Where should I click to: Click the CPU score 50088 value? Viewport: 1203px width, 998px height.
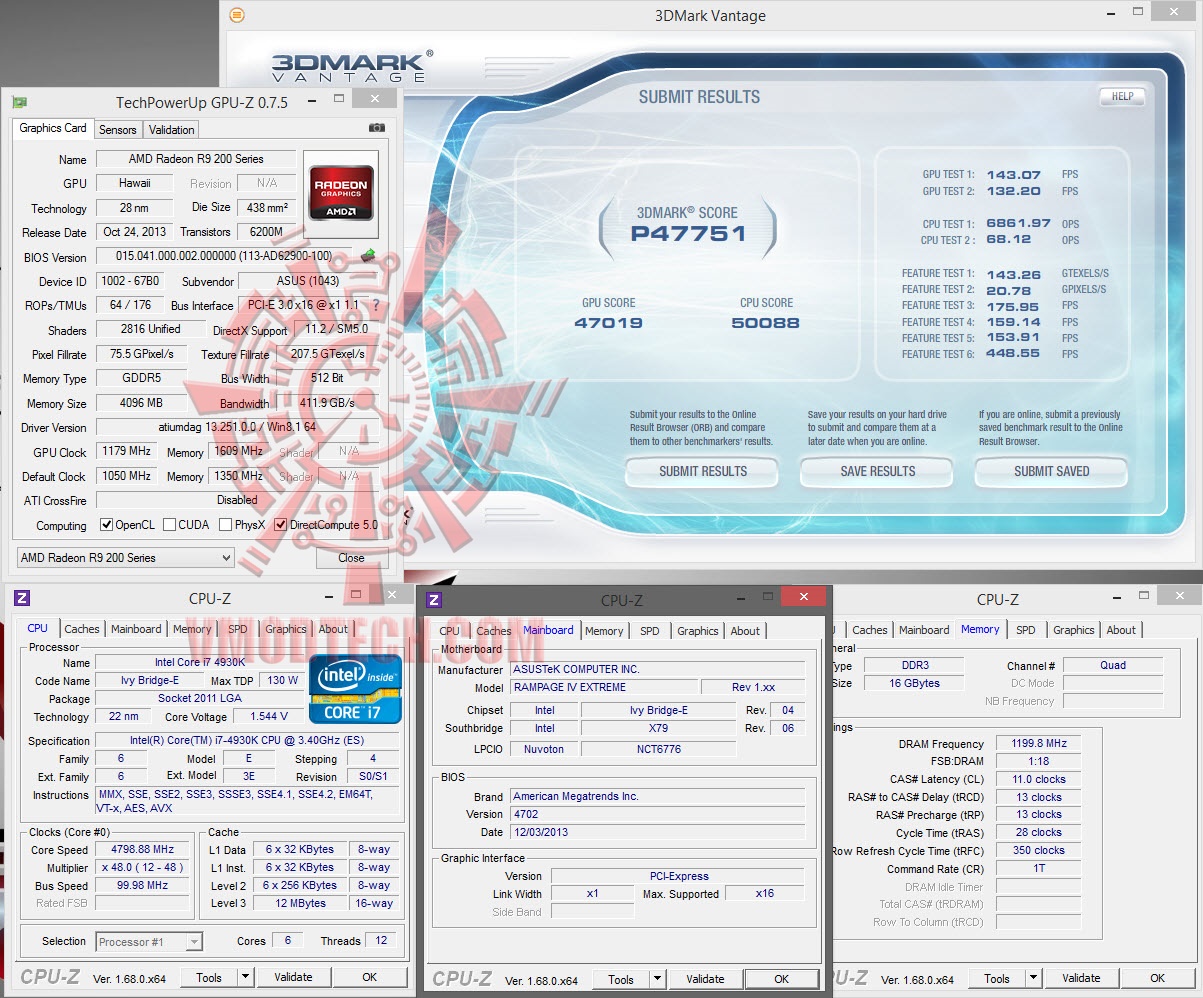click(765, 323)
